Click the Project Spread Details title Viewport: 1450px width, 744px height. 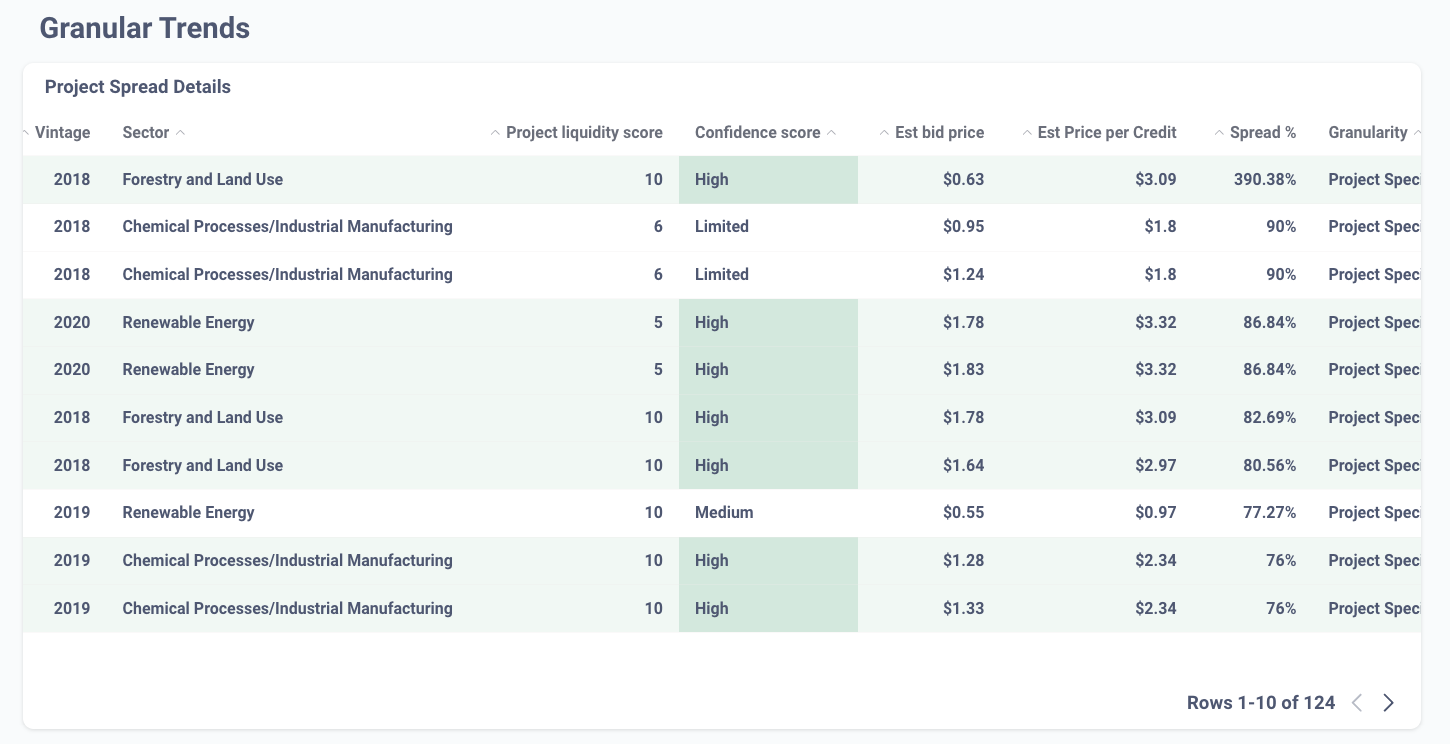[138, 87]
